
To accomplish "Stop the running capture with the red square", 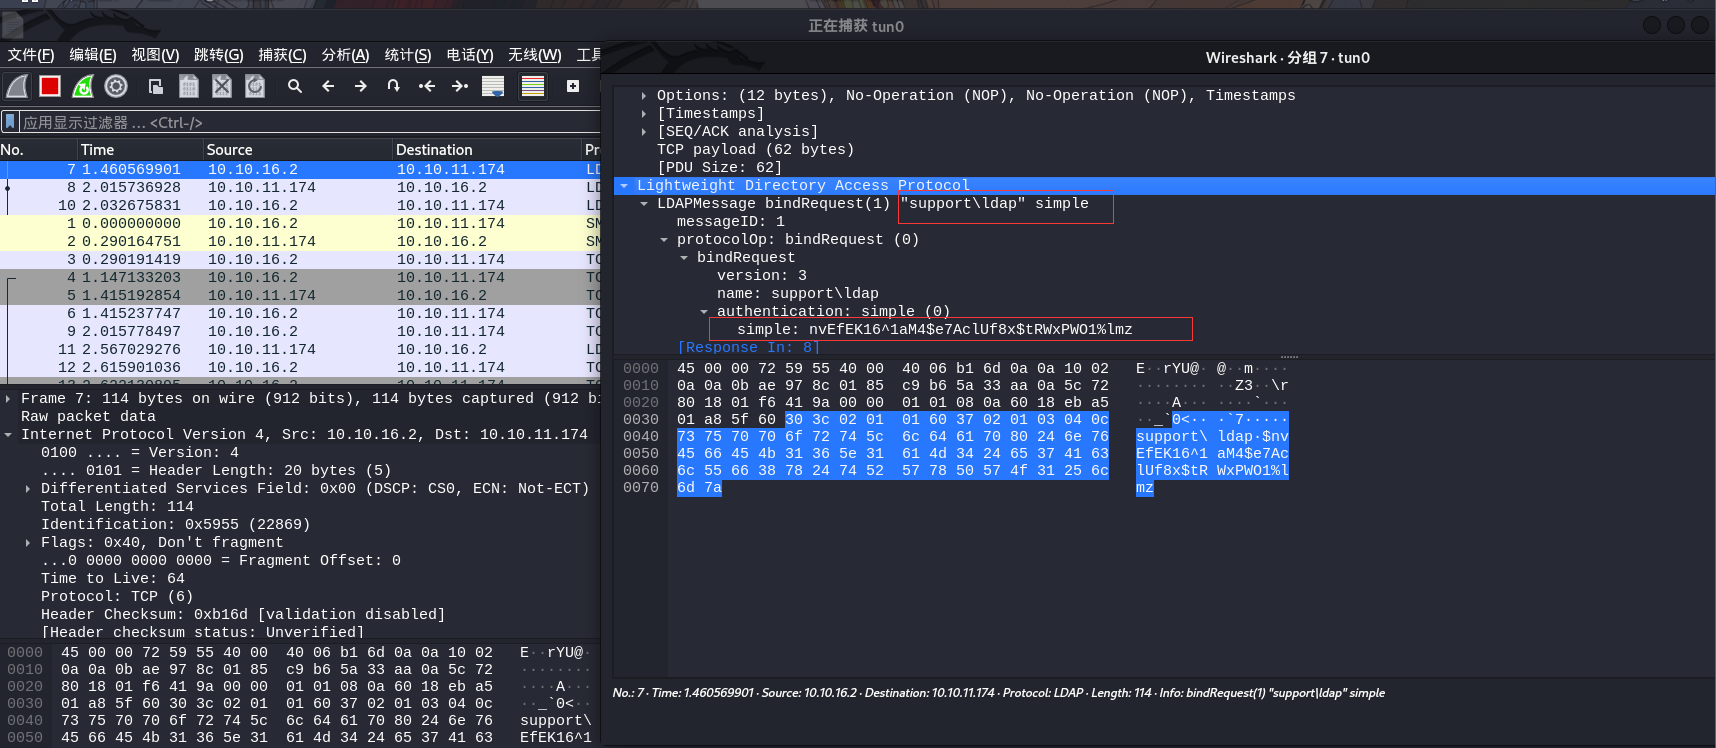I will tap(50, 87).
